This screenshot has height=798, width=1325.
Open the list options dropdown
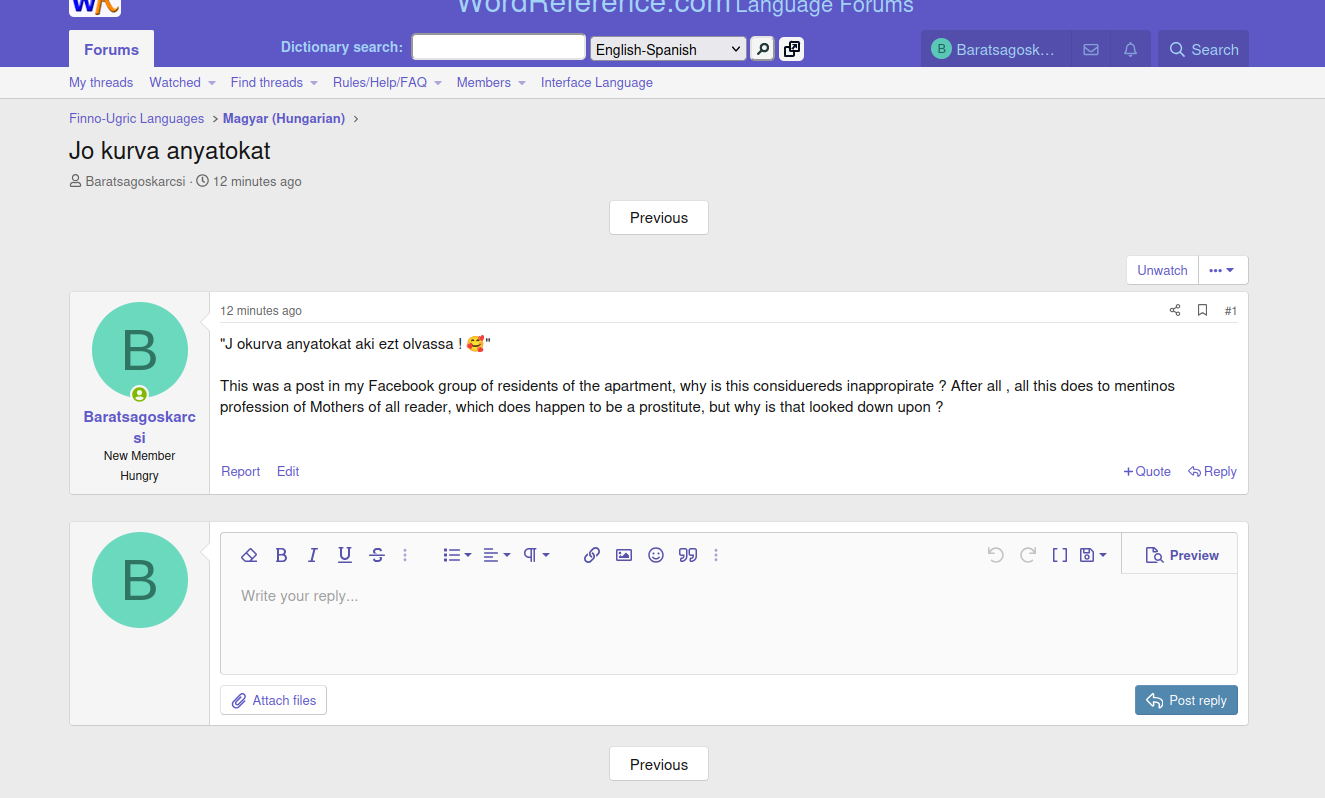coord(457,555)
